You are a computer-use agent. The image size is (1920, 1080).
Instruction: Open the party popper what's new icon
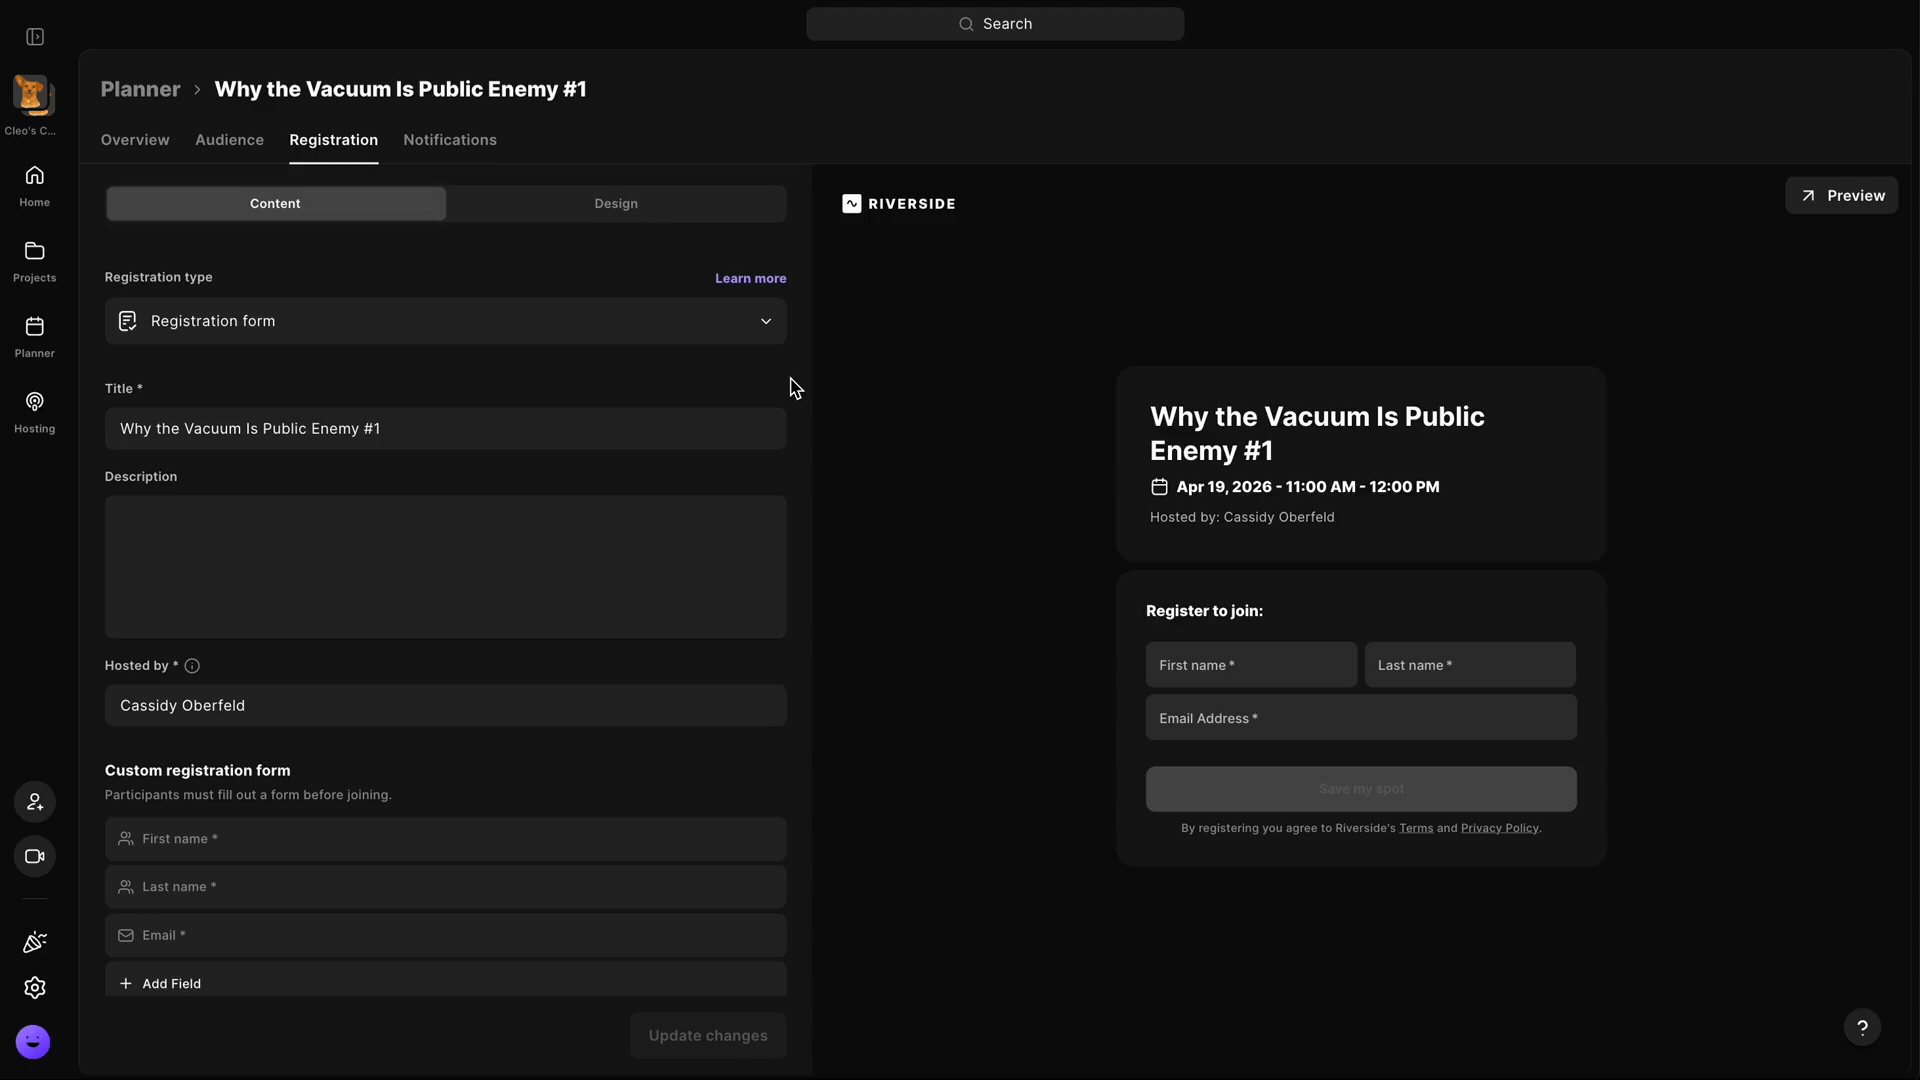tap(34, 942)
